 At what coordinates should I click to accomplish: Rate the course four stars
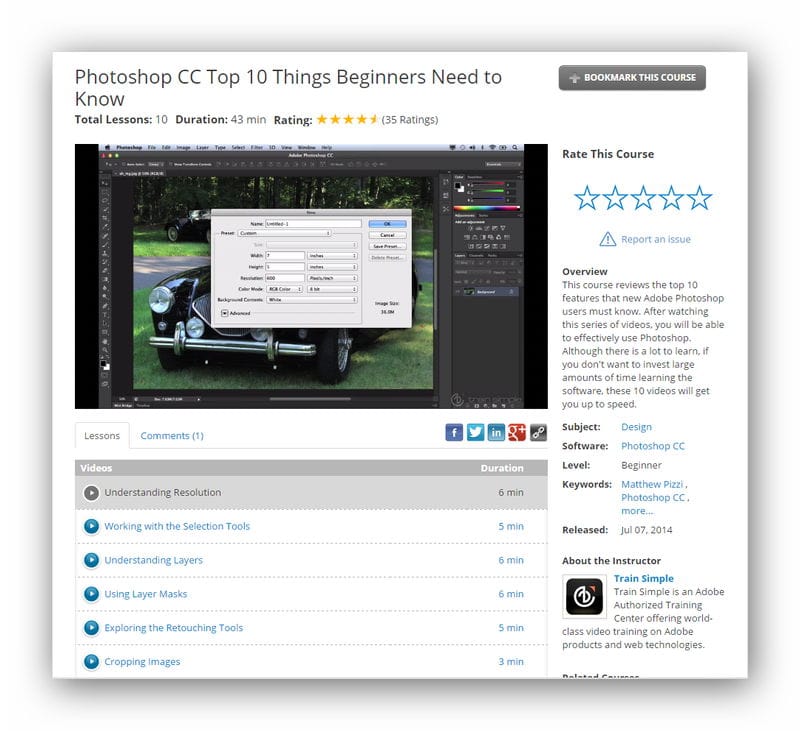[x=671, y=198]
